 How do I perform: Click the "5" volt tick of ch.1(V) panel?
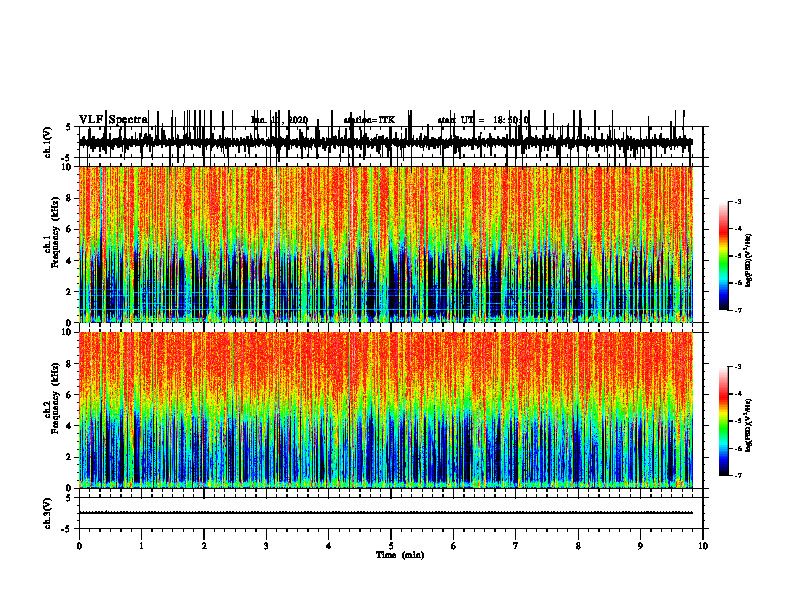click(68, 127)
